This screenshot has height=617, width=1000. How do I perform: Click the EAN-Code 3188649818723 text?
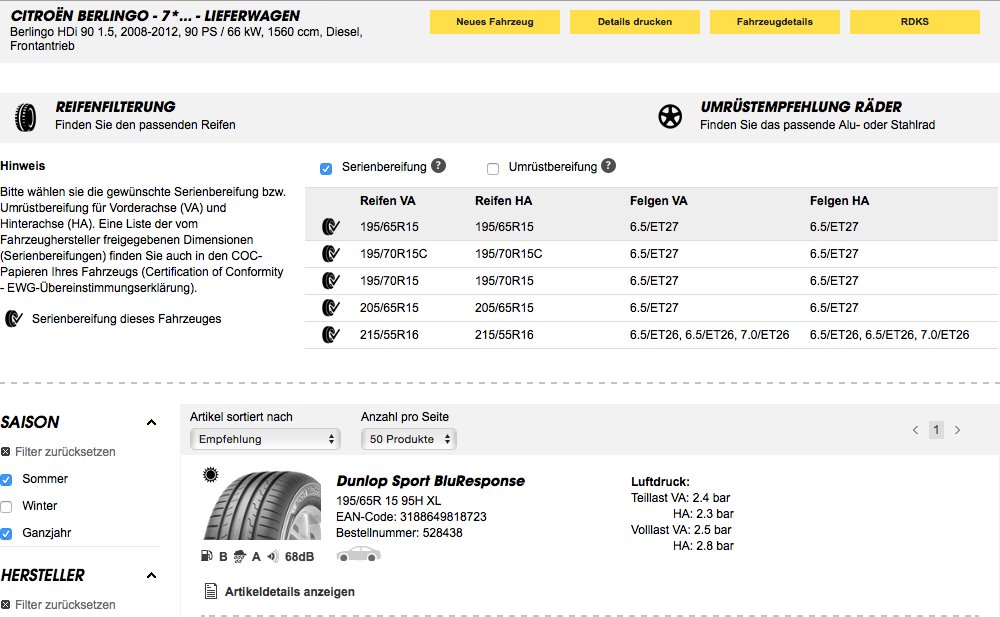(411, 517)
